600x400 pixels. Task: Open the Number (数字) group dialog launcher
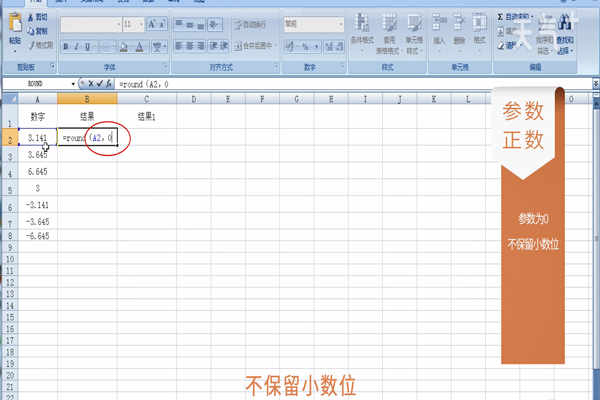342,67
